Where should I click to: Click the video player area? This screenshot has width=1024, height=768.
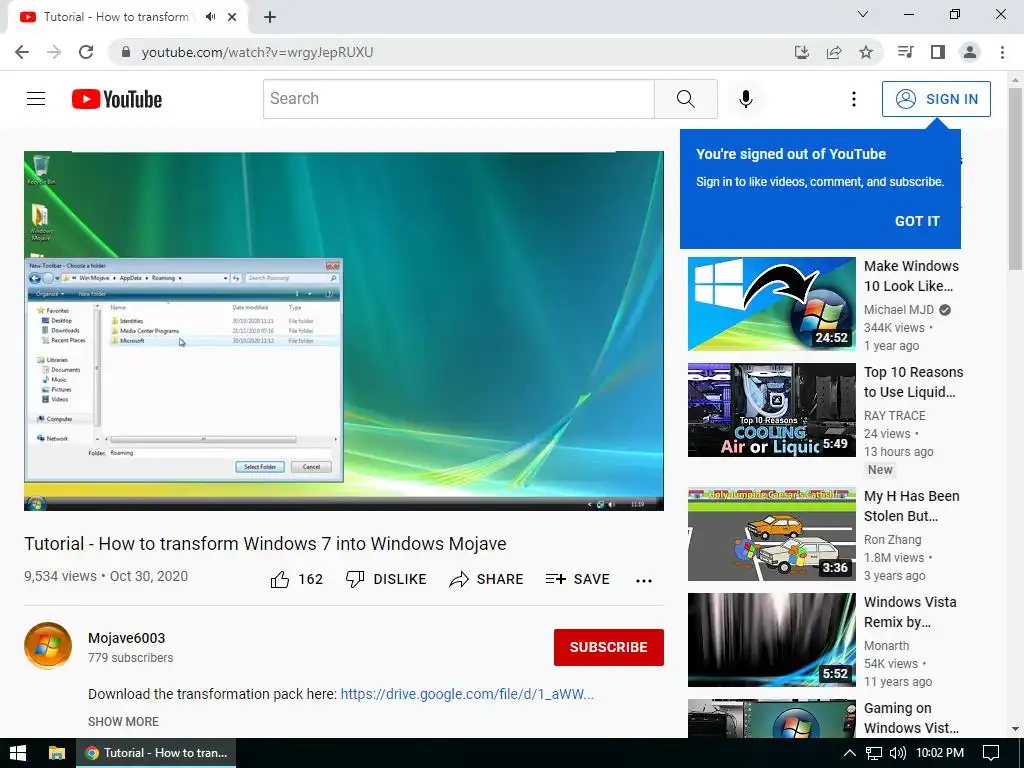(x=344, y=331)
